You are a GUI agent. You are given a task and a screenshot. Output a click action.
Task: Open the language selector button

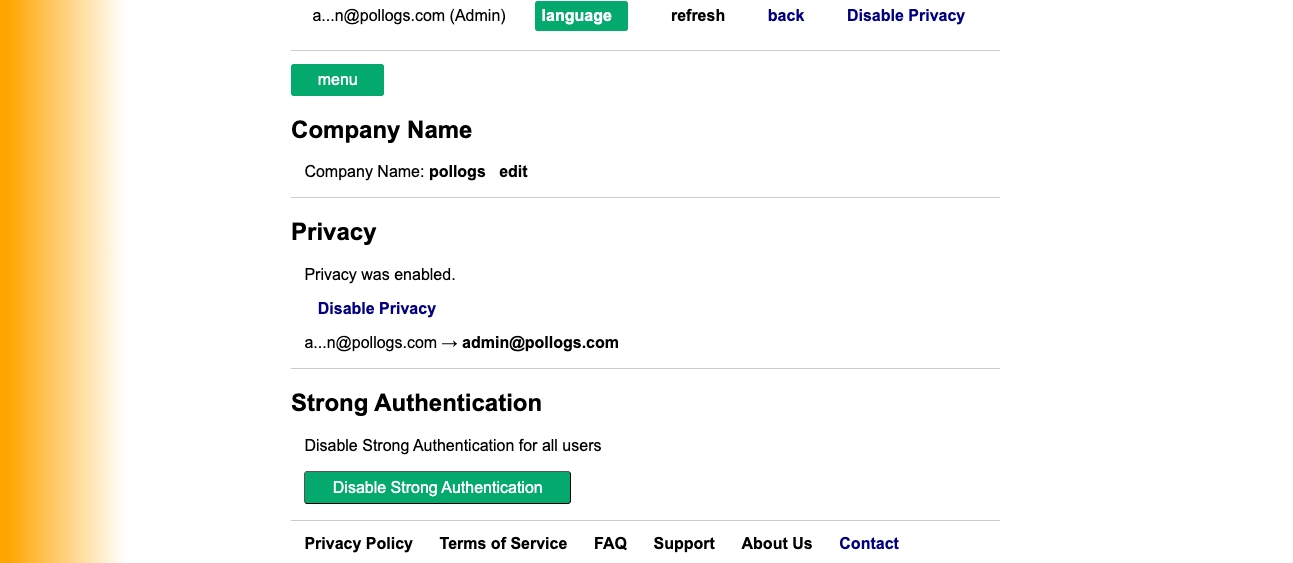coord(581,16)
